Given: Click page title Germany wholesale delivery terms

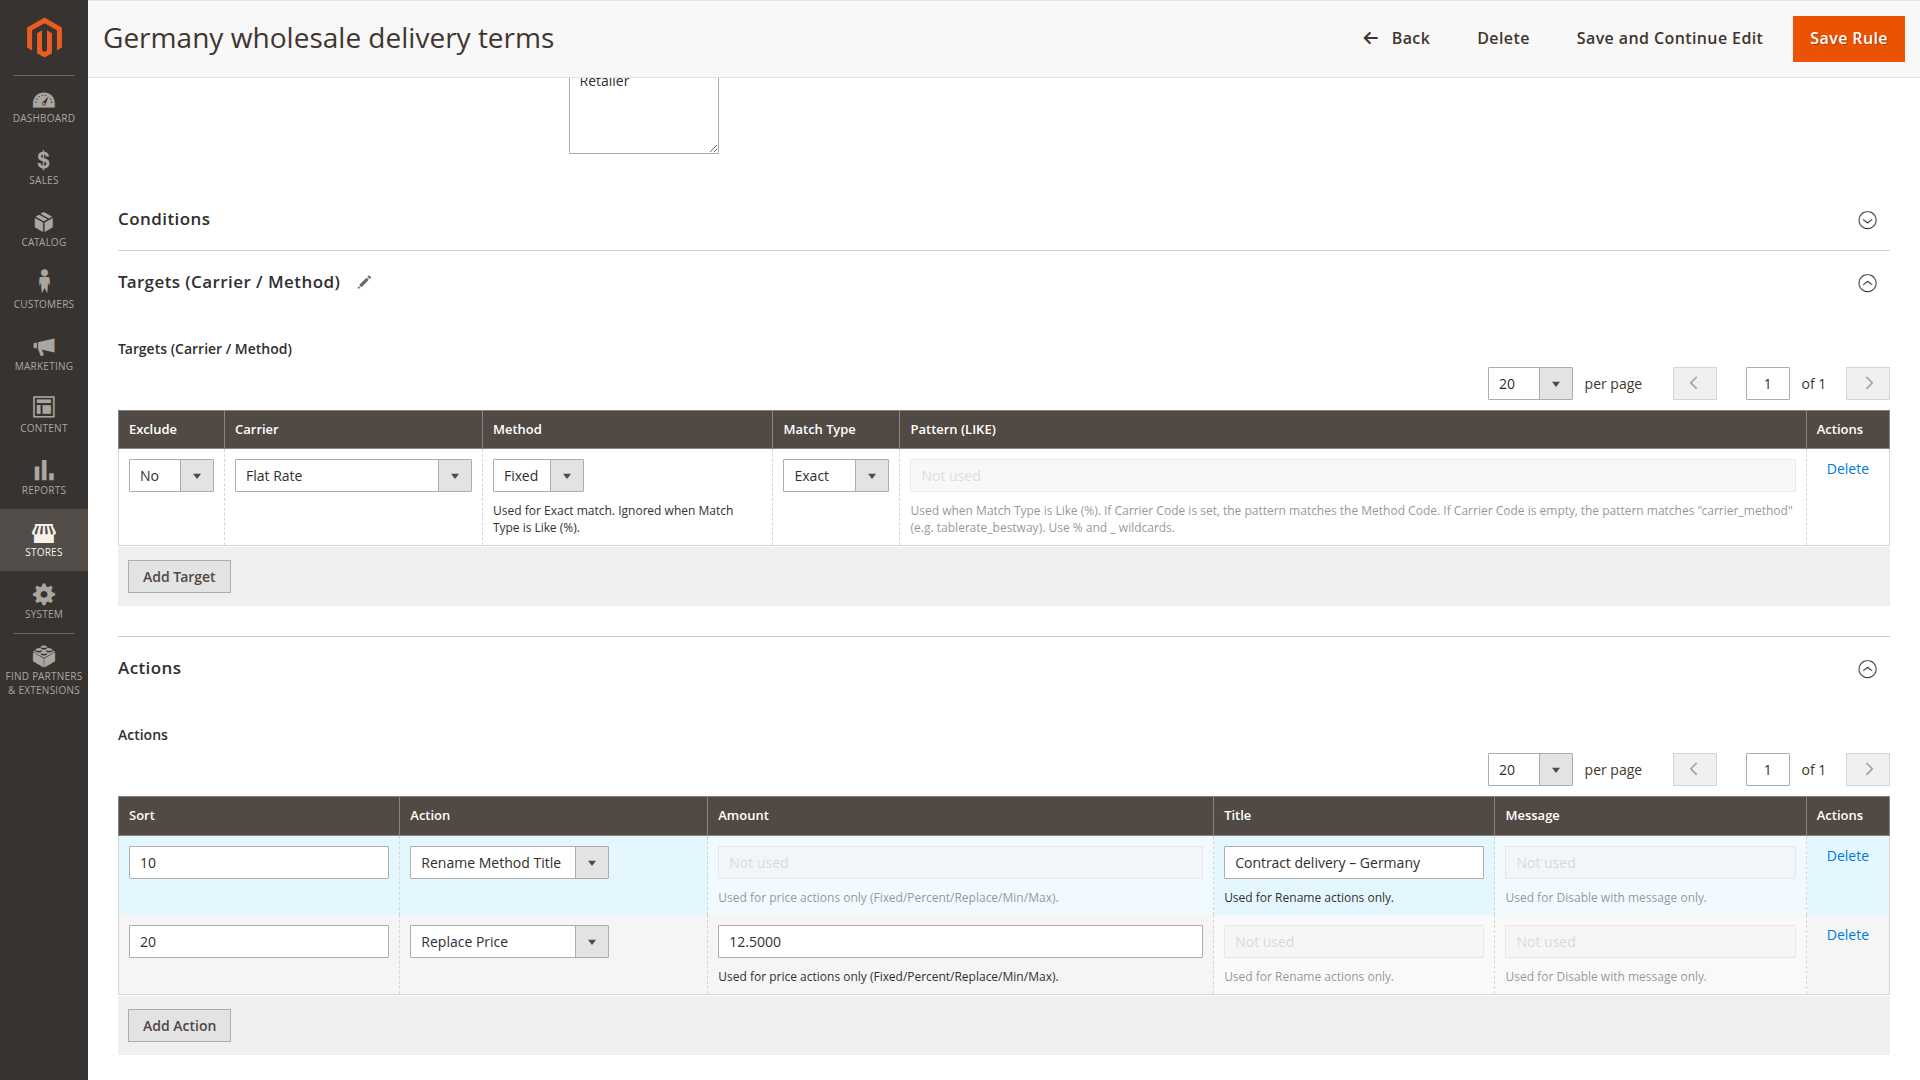Looking at the screenshot, I should 328,38.
